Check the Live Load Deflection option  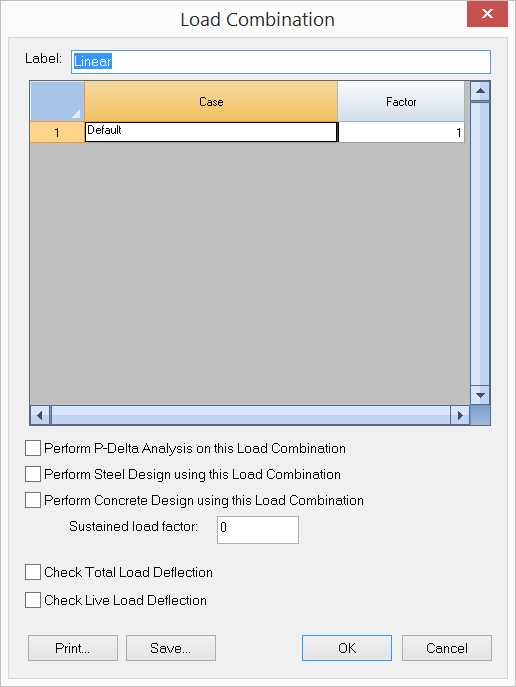click(x=33, y=600)
